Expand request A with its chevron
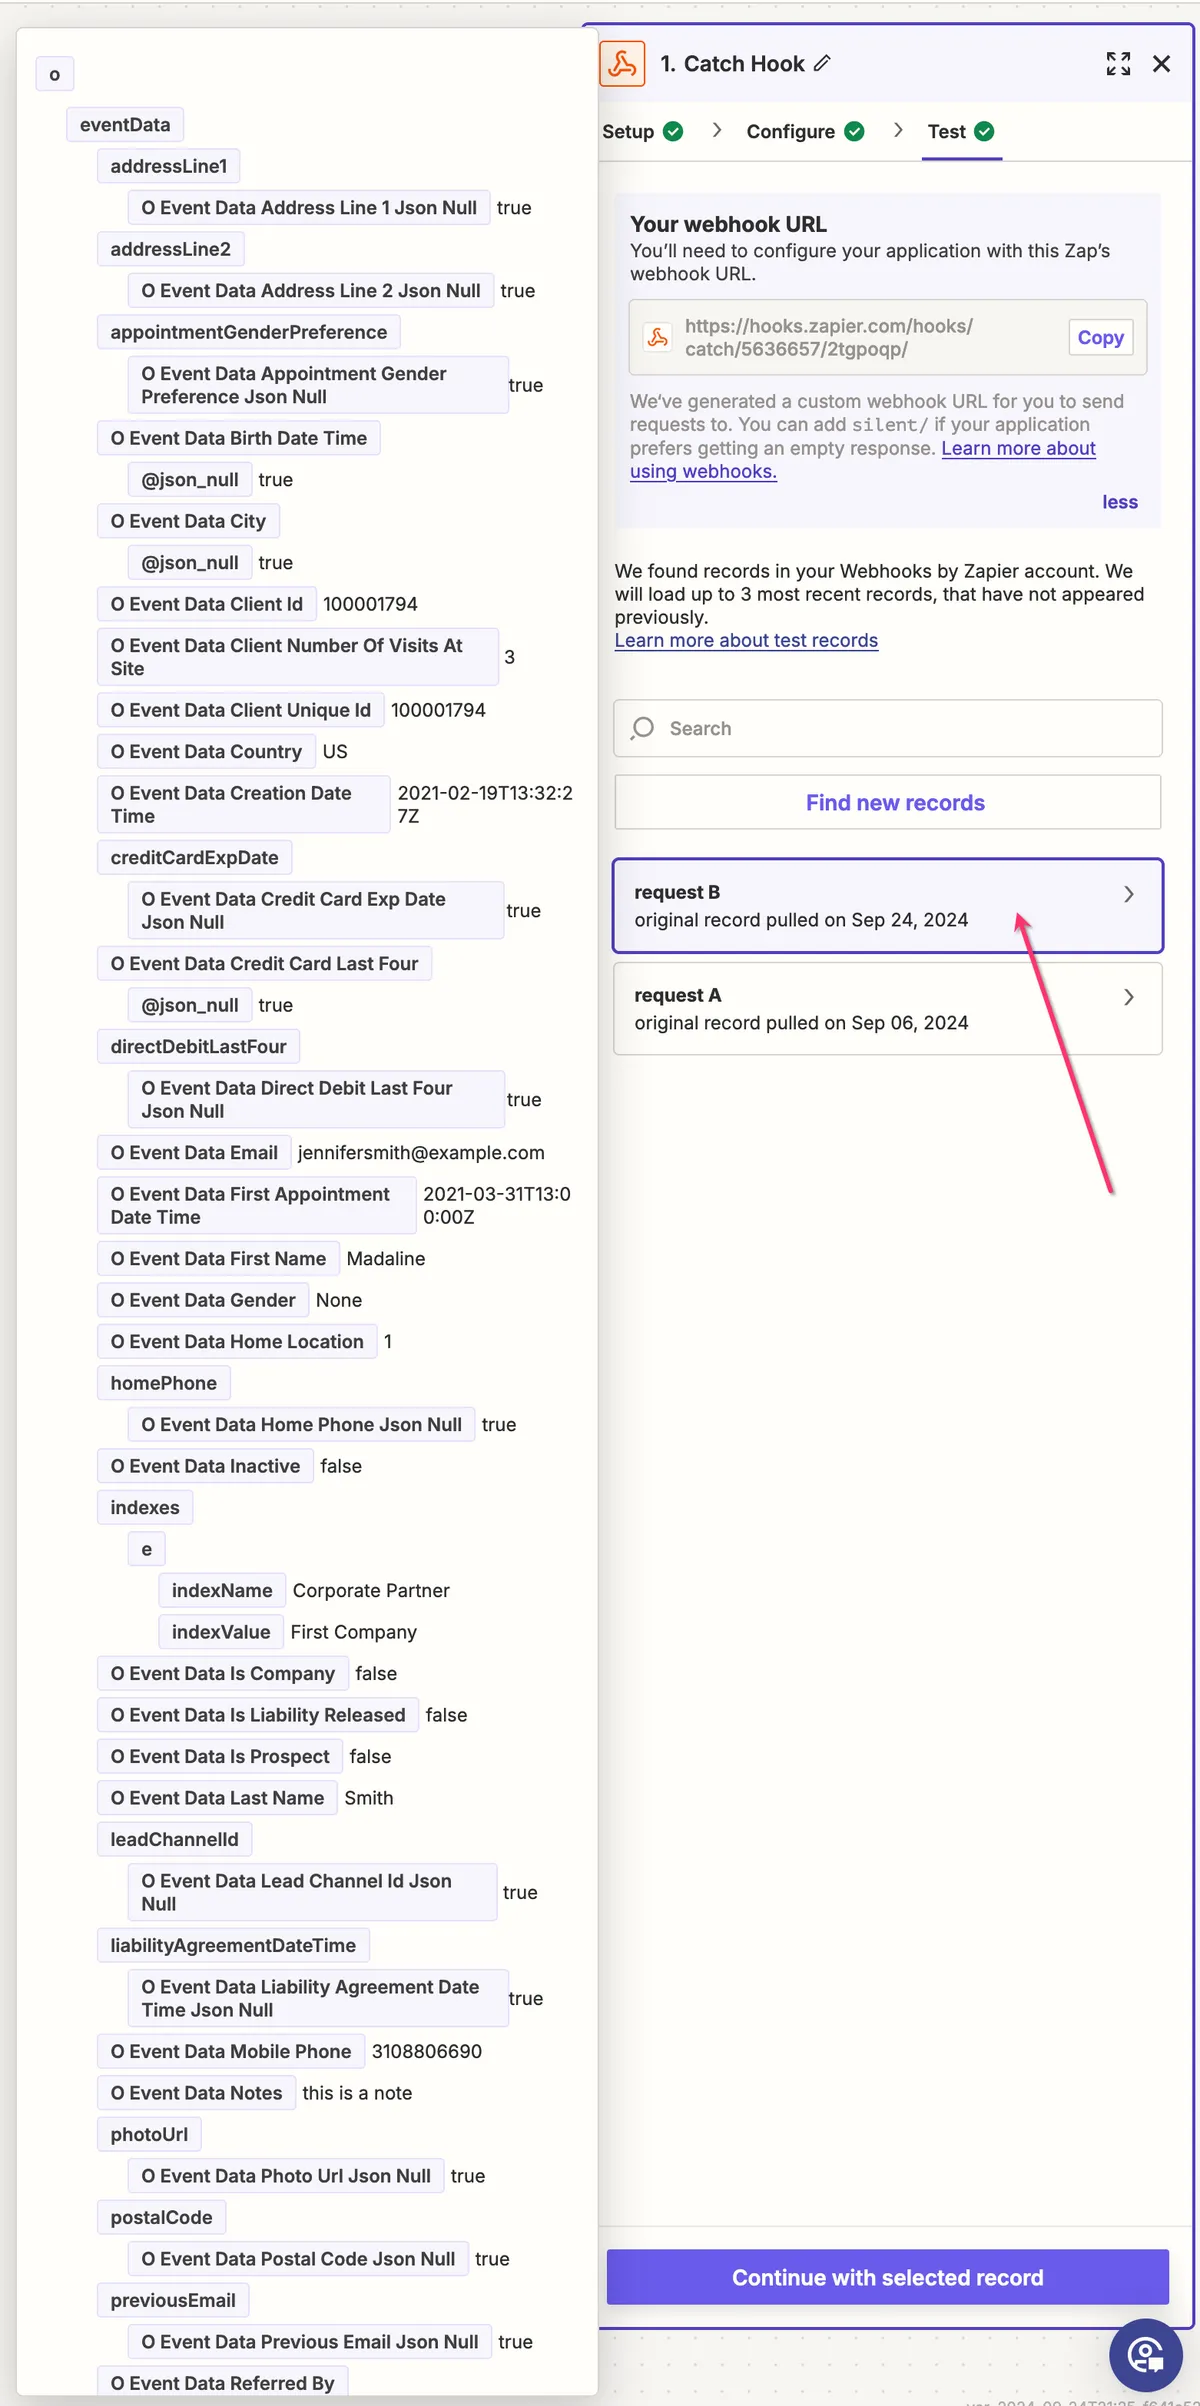The width and height of the screenshot is (1200, 2406). click(1129, 997)
